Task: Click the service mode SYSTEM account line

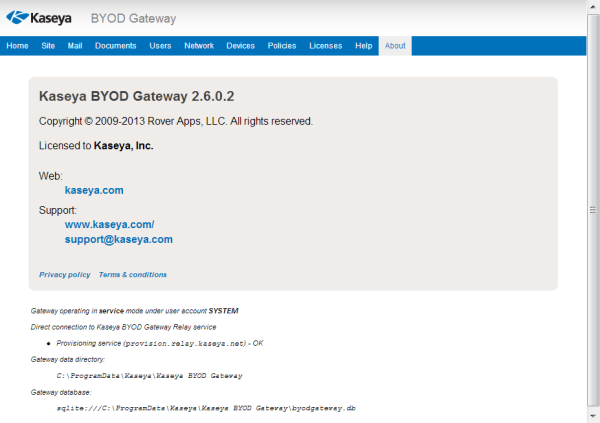Action: coord(135,311)
